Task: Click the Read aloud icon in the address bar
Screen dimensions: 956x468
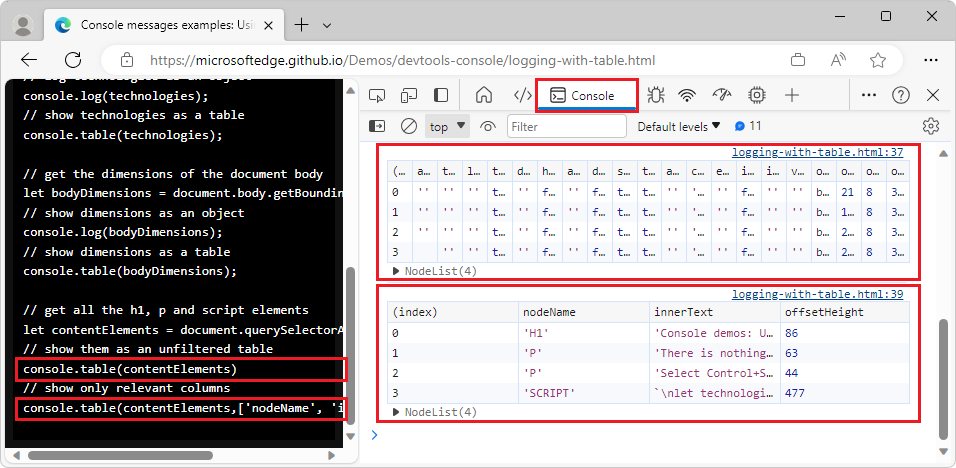Action: click(838, 60)
